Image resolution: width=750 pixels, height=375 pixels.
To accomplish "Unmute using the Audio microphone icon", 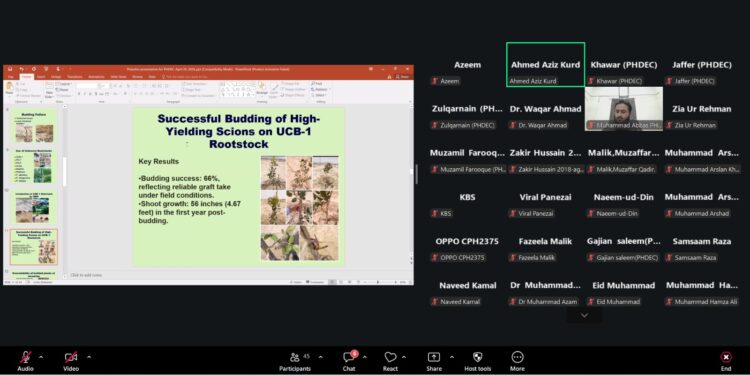I will coord(25,357).
